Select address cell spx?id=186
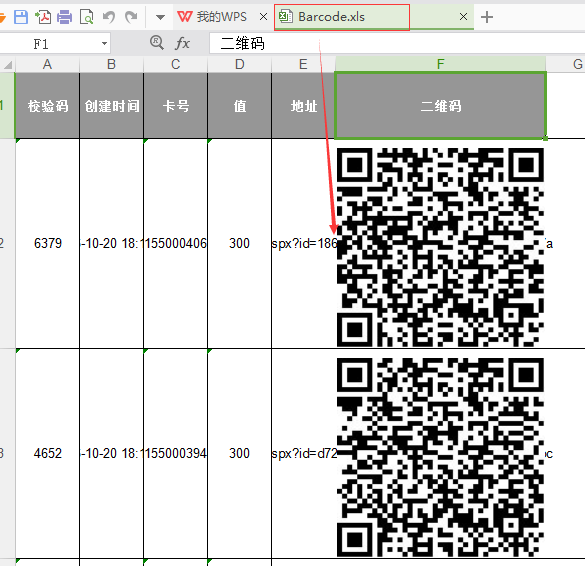This screenshot has height=566, width=585. [x=303, y=244]
